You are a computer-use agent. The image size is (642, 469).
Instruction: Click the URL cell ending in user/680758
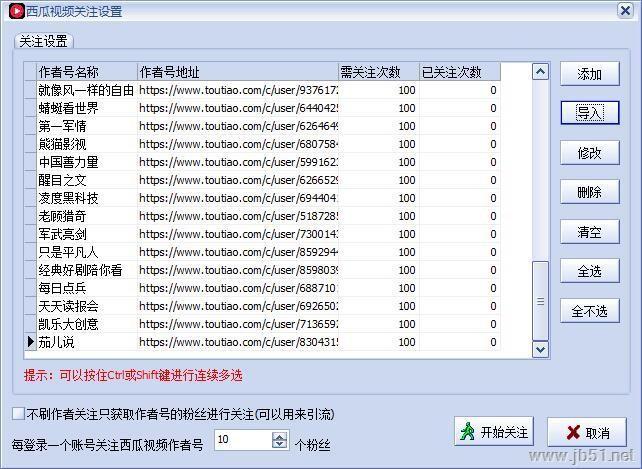click(238, 144)
